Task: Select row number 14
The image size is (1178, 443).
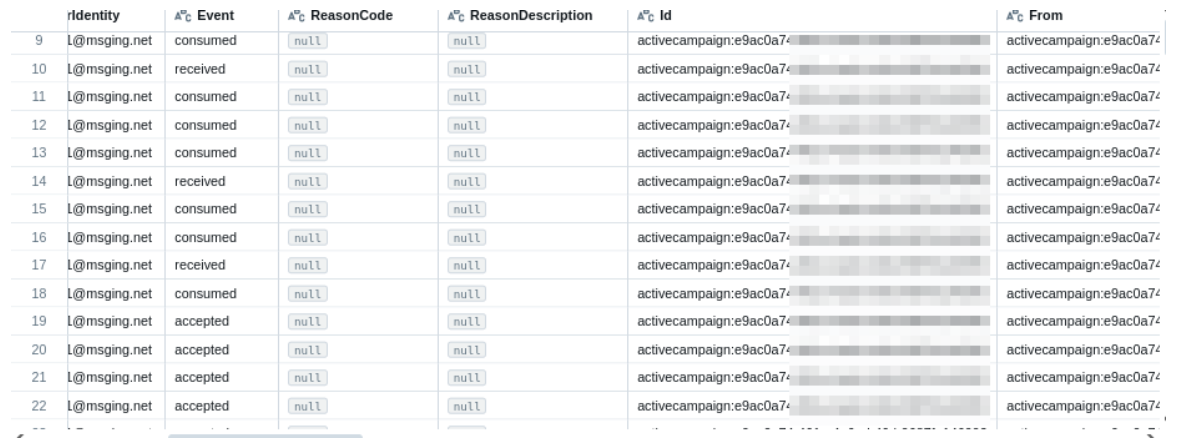Action: tap(40, 182)
